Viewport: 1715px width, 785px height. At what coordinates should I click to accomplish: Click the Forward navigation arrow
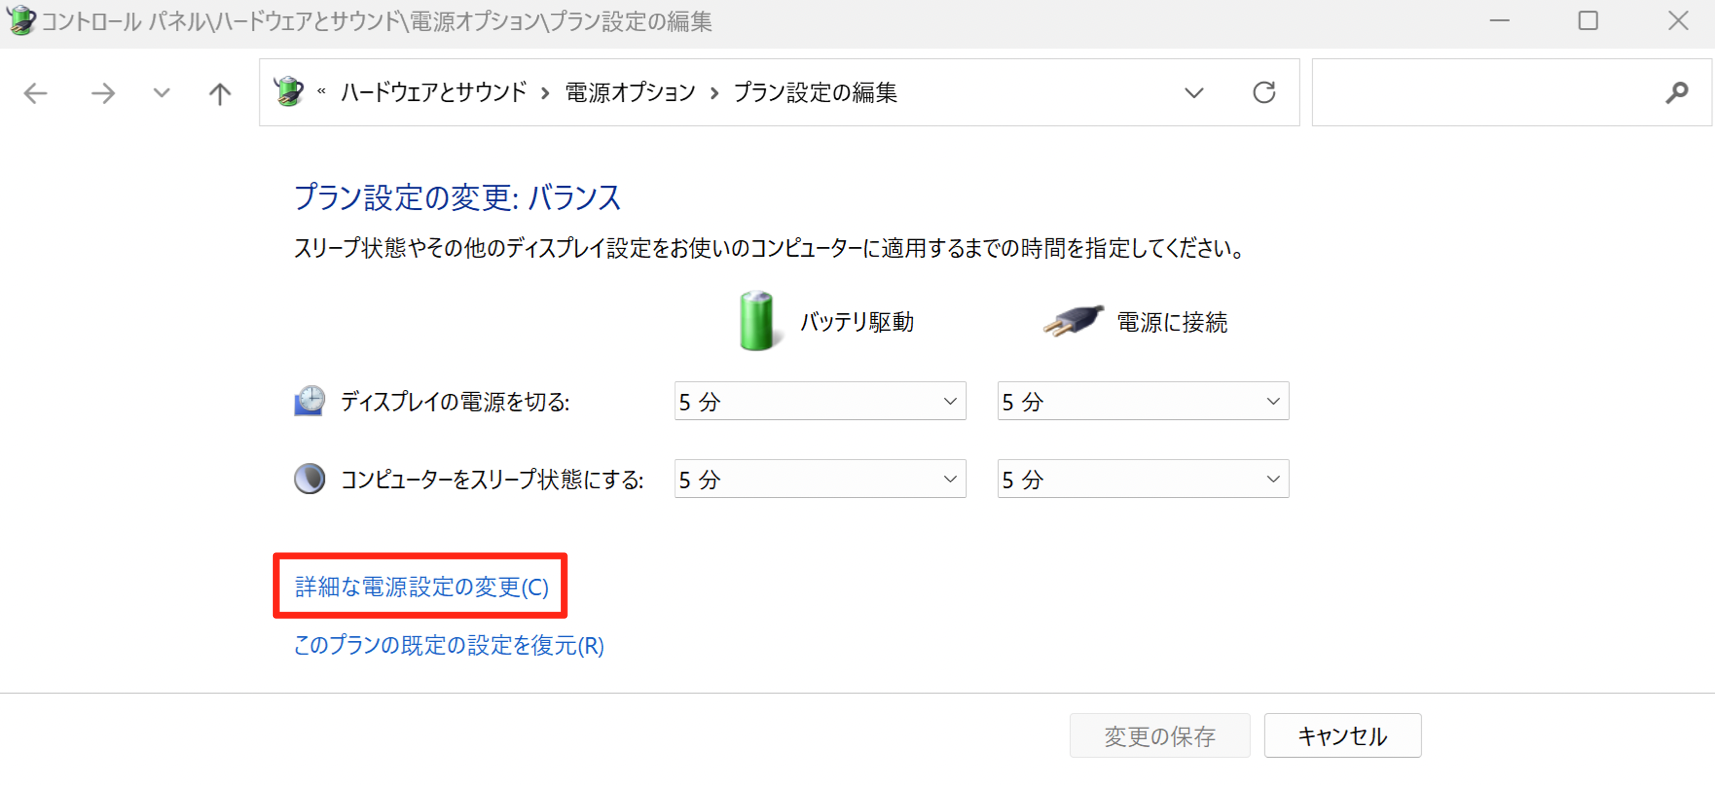tap(102, 93)
